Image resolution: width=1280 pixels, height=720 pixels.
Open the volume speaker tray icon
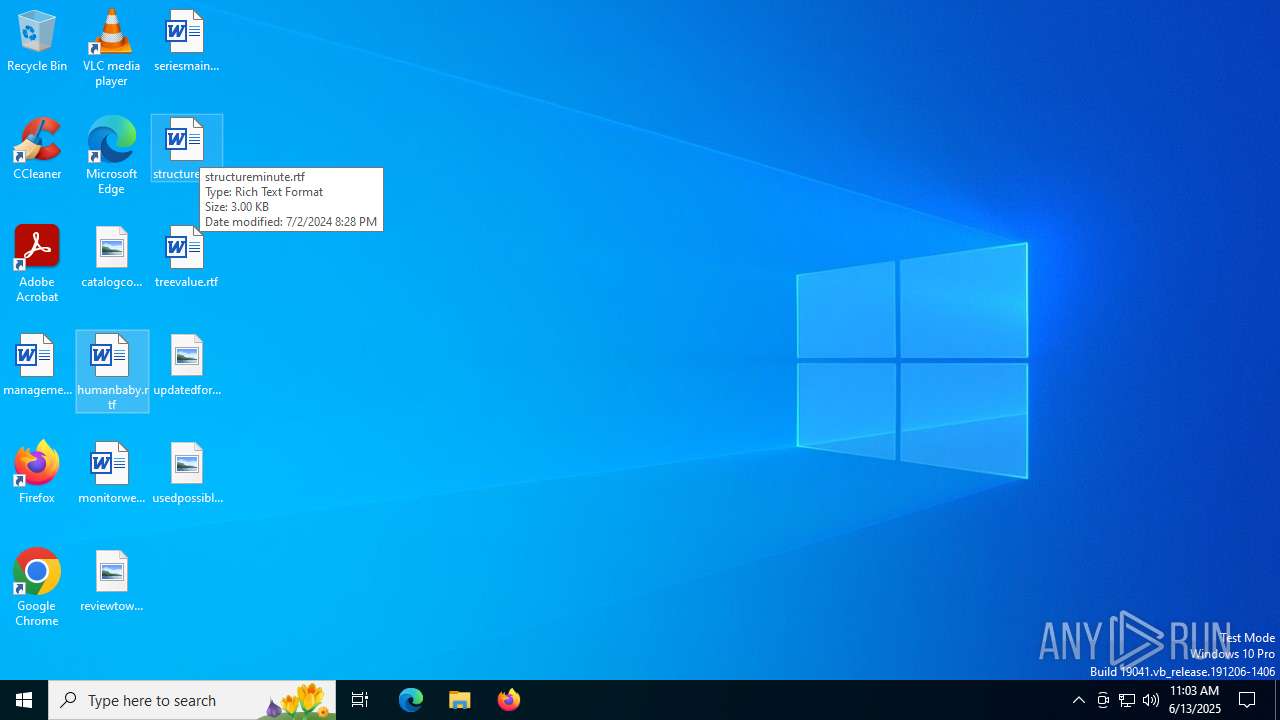[x=1151, y=700]
